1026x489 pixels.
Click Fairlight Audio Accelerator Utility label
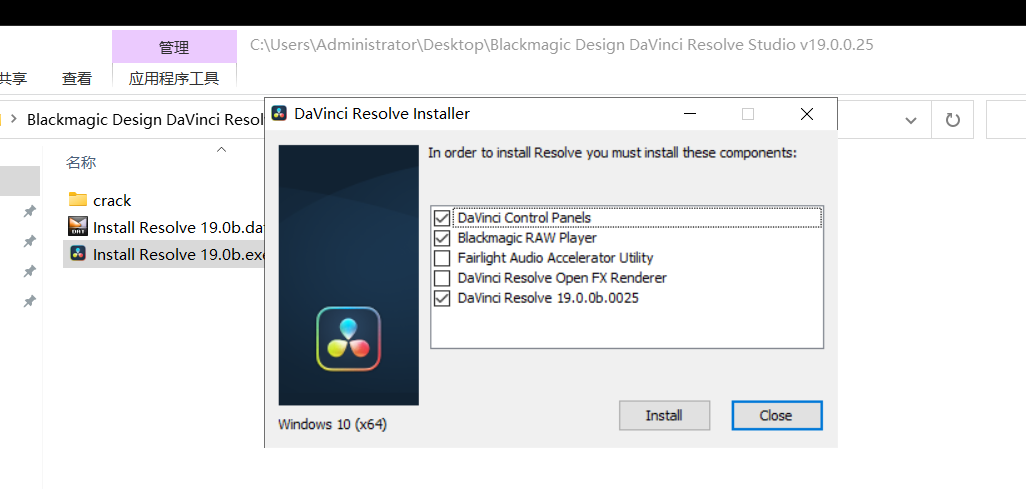[x=556, y=258]
